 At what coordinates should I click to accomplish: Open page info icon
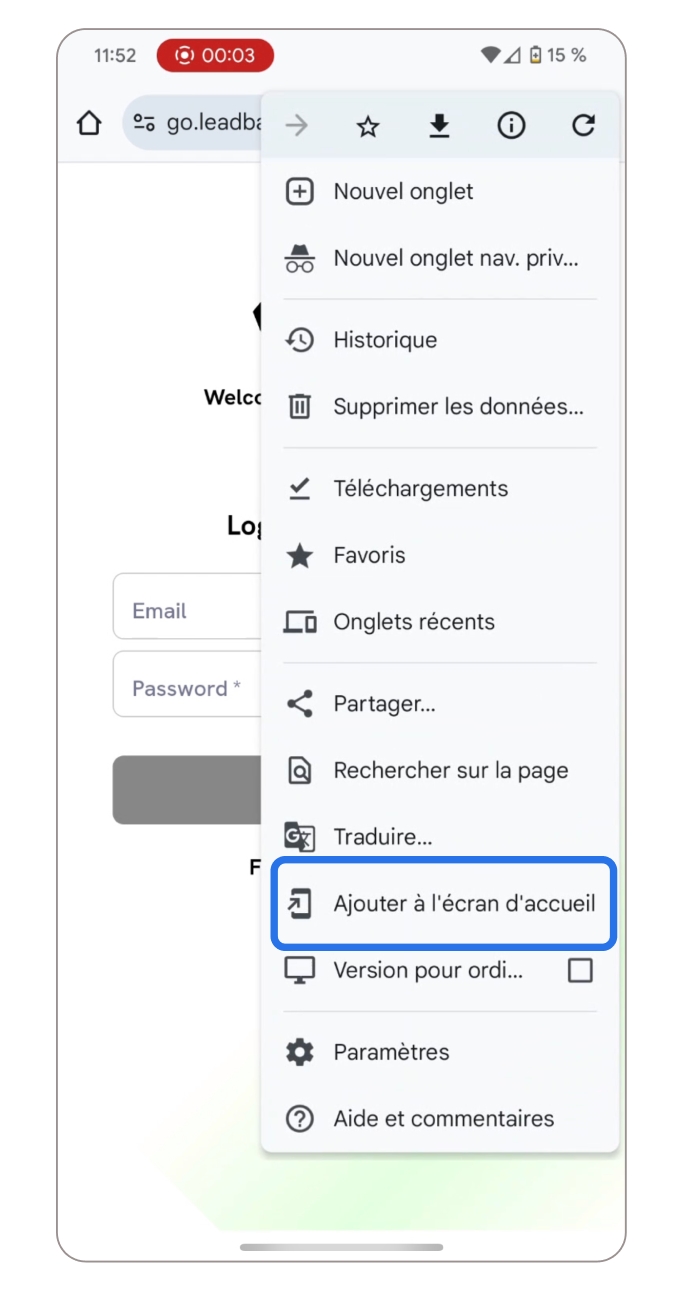coord(511,126)
